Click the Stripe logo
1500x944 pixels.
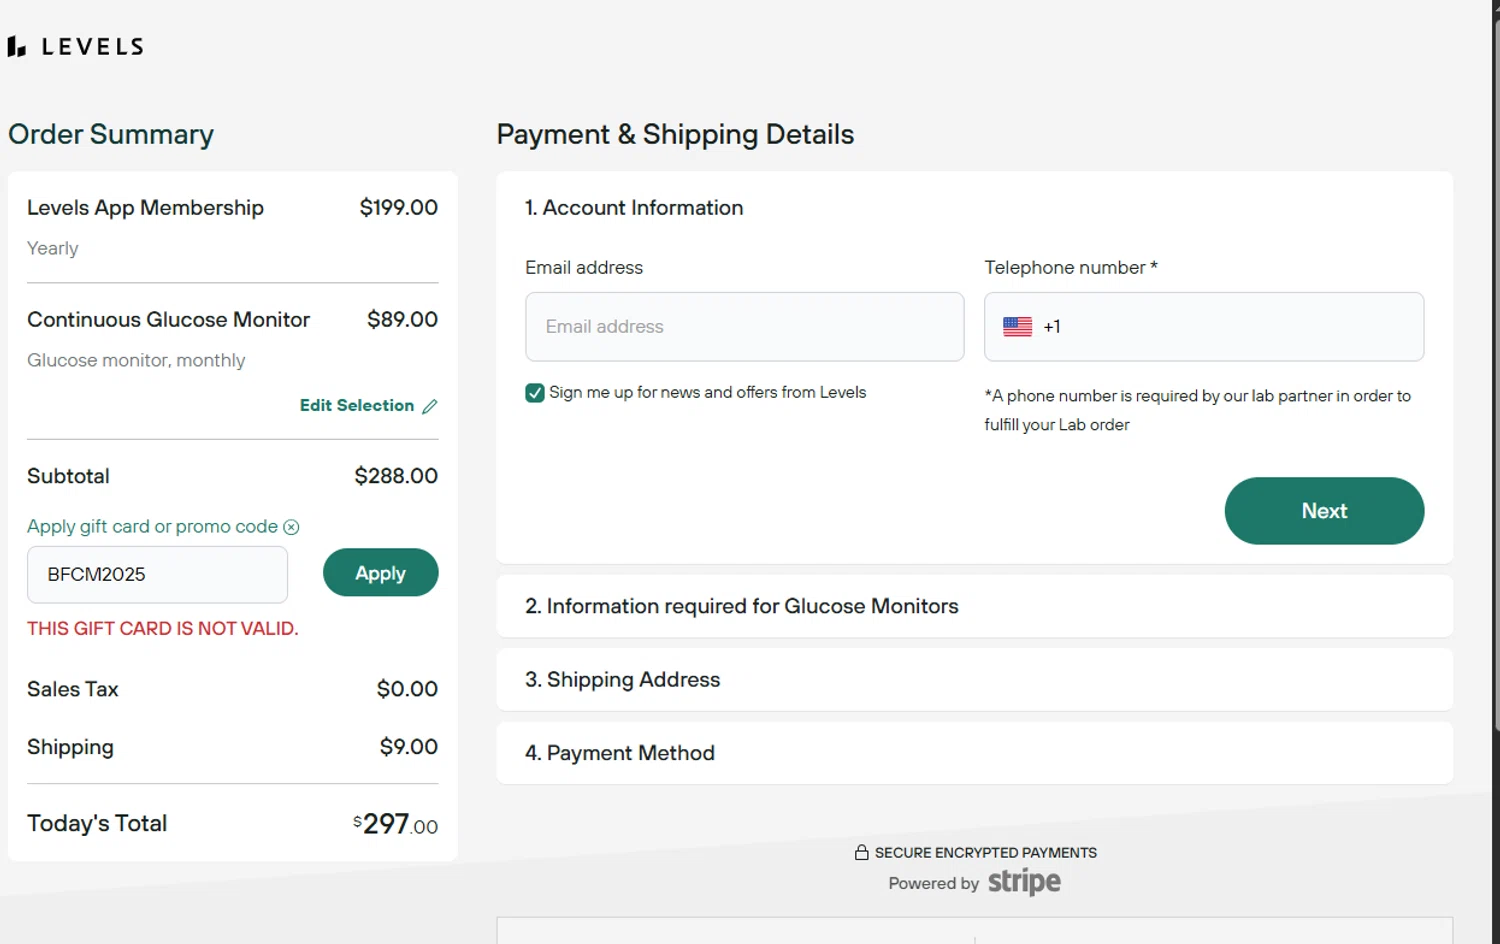click(x=1024, y=882)
